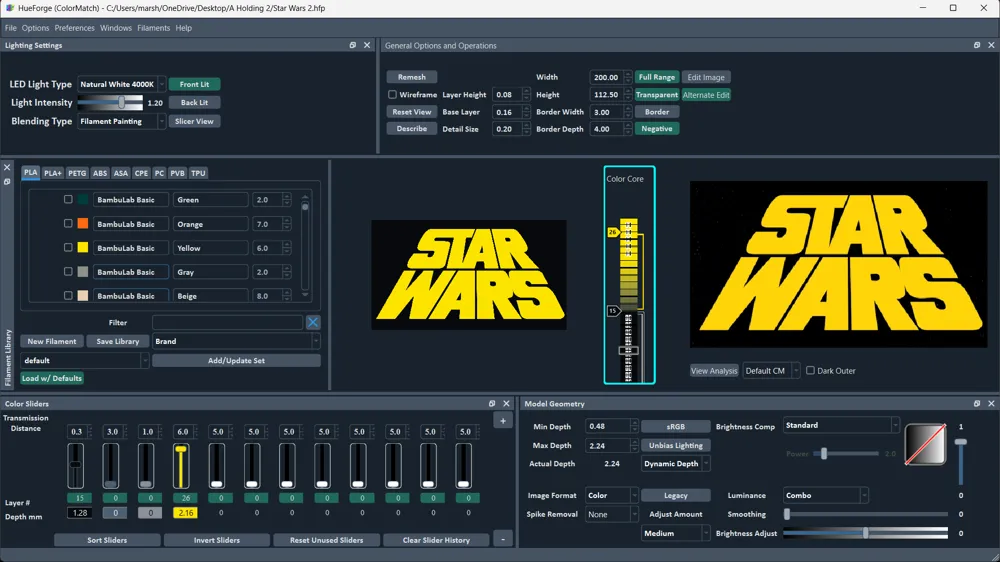
Task: Float the Filament Library side panel
Action: pyautogui.click(x=7, y=182)
